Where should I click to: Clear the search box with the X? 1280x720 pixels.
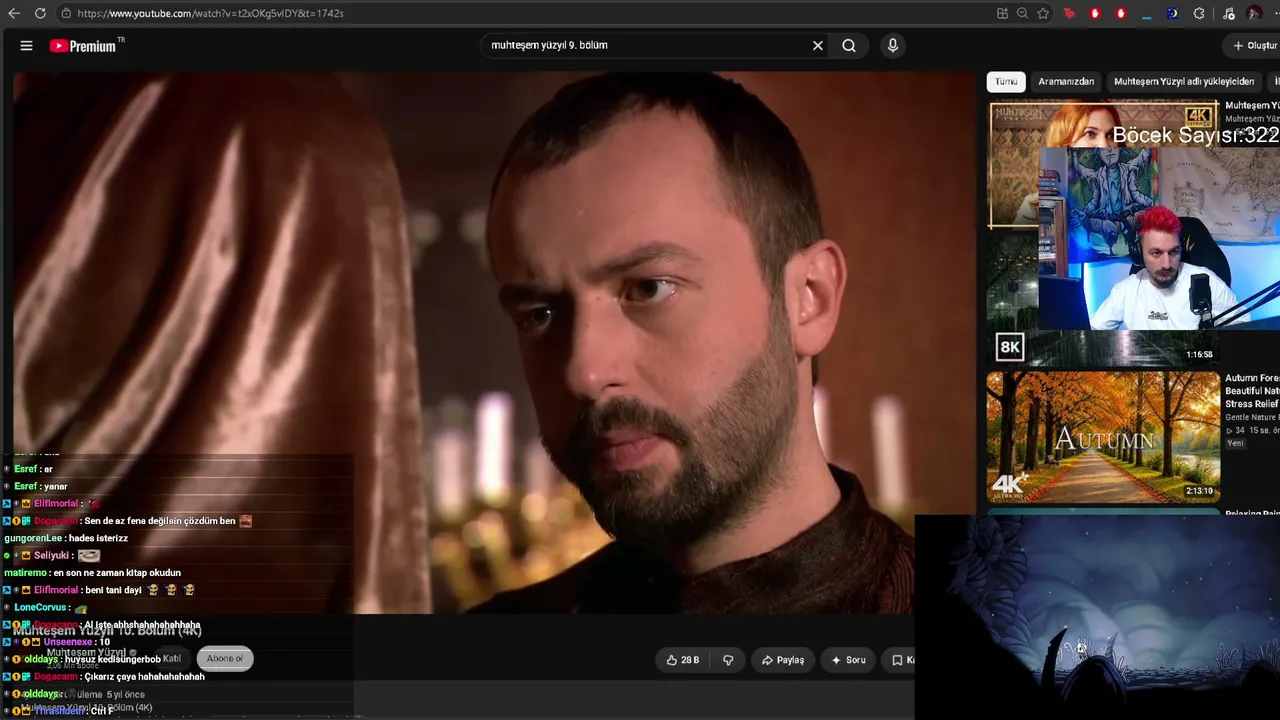tap(817, 45)
